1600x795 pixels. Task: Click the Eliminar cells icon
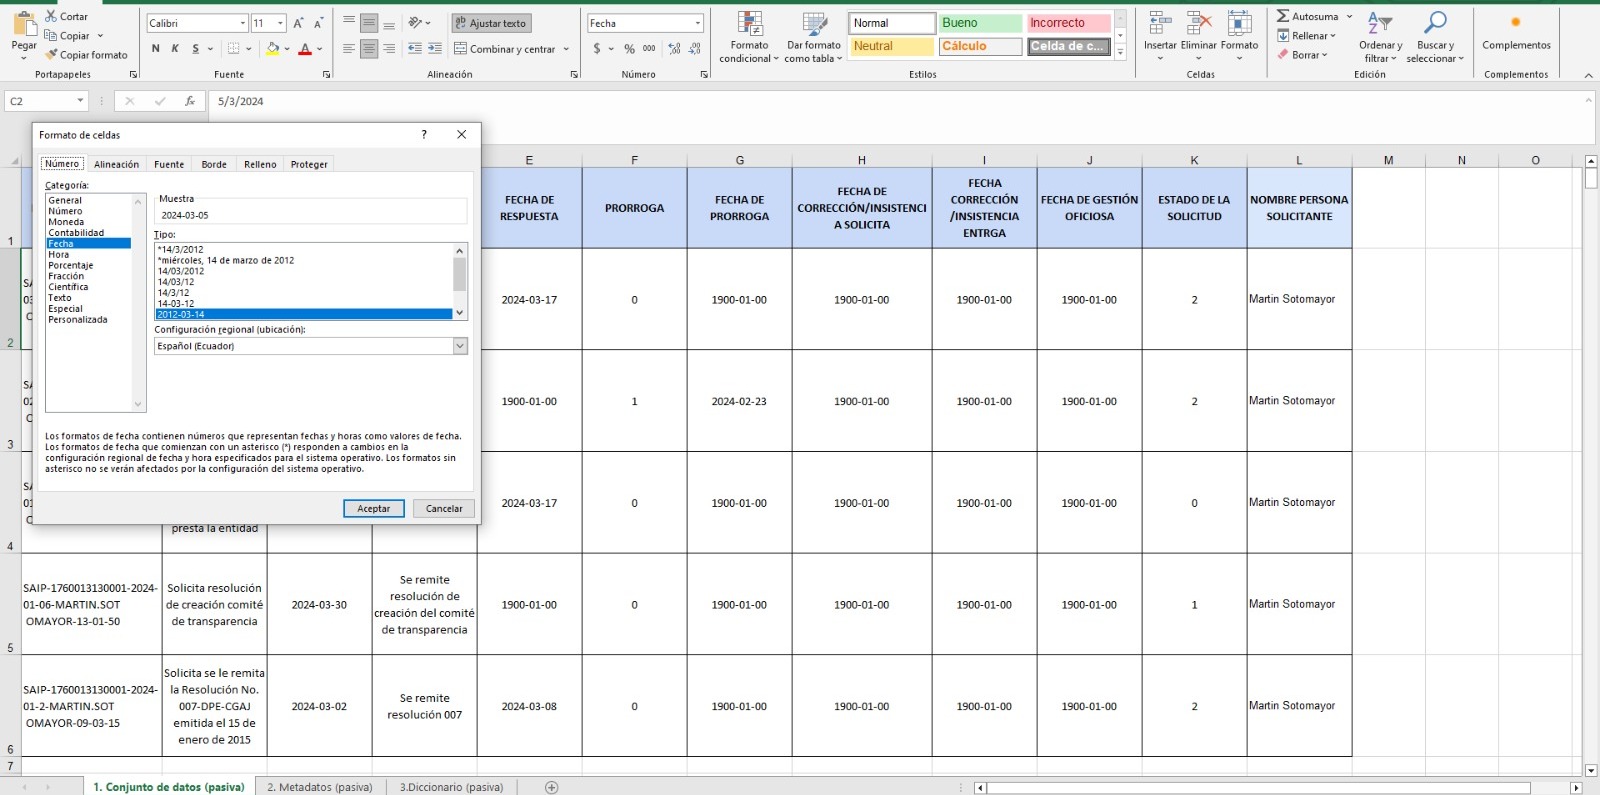[1198, 24]
